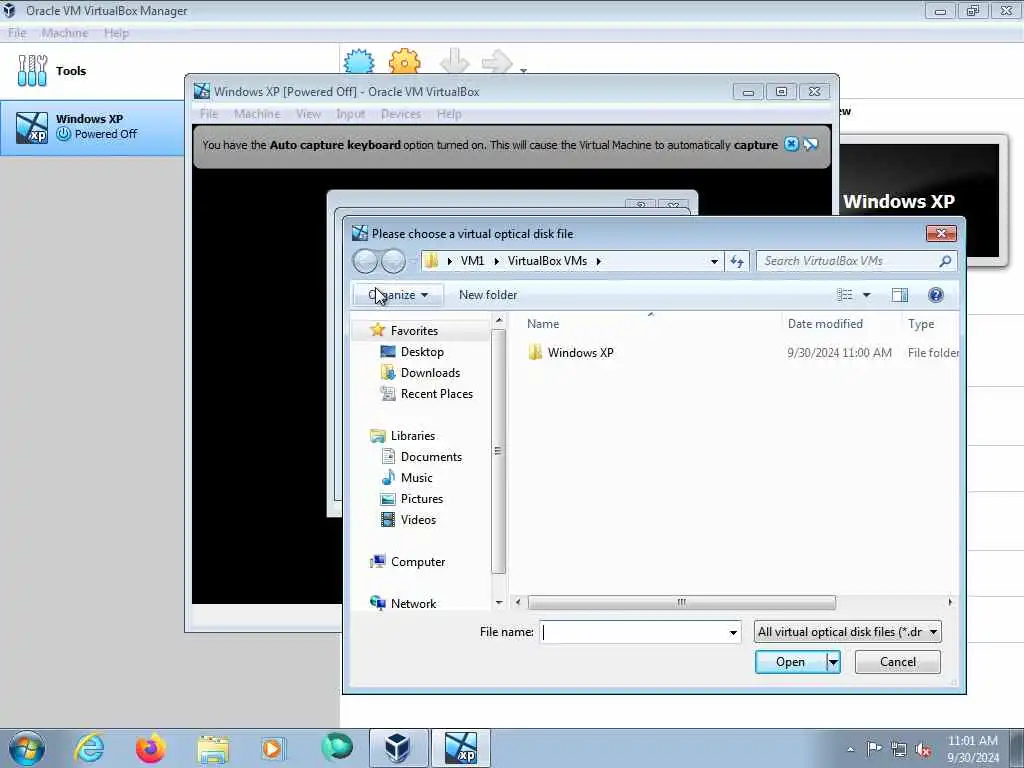Open address bar history dropdown
The width and height of the screenshot is (1024, 768).
coord(714,261)
